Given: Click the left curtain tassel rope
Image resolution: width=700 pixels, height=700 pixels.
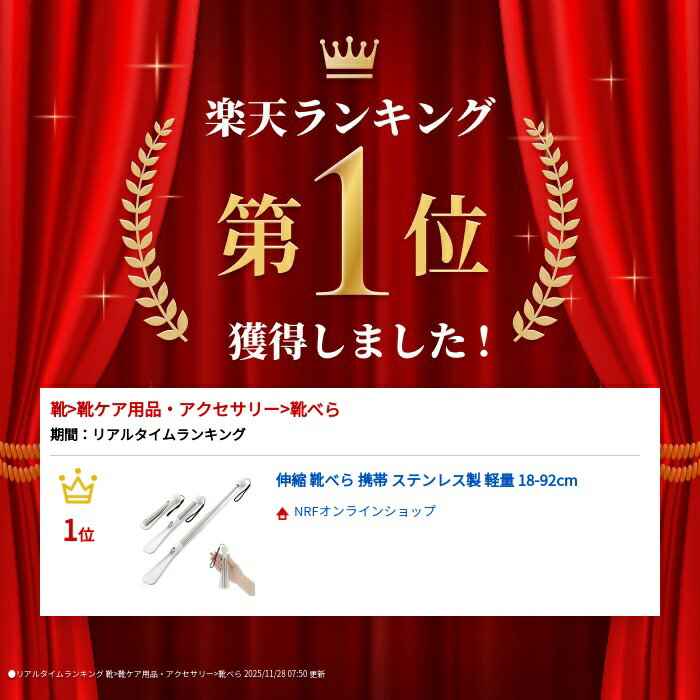Looking at the screenshot, I should 20,462.
